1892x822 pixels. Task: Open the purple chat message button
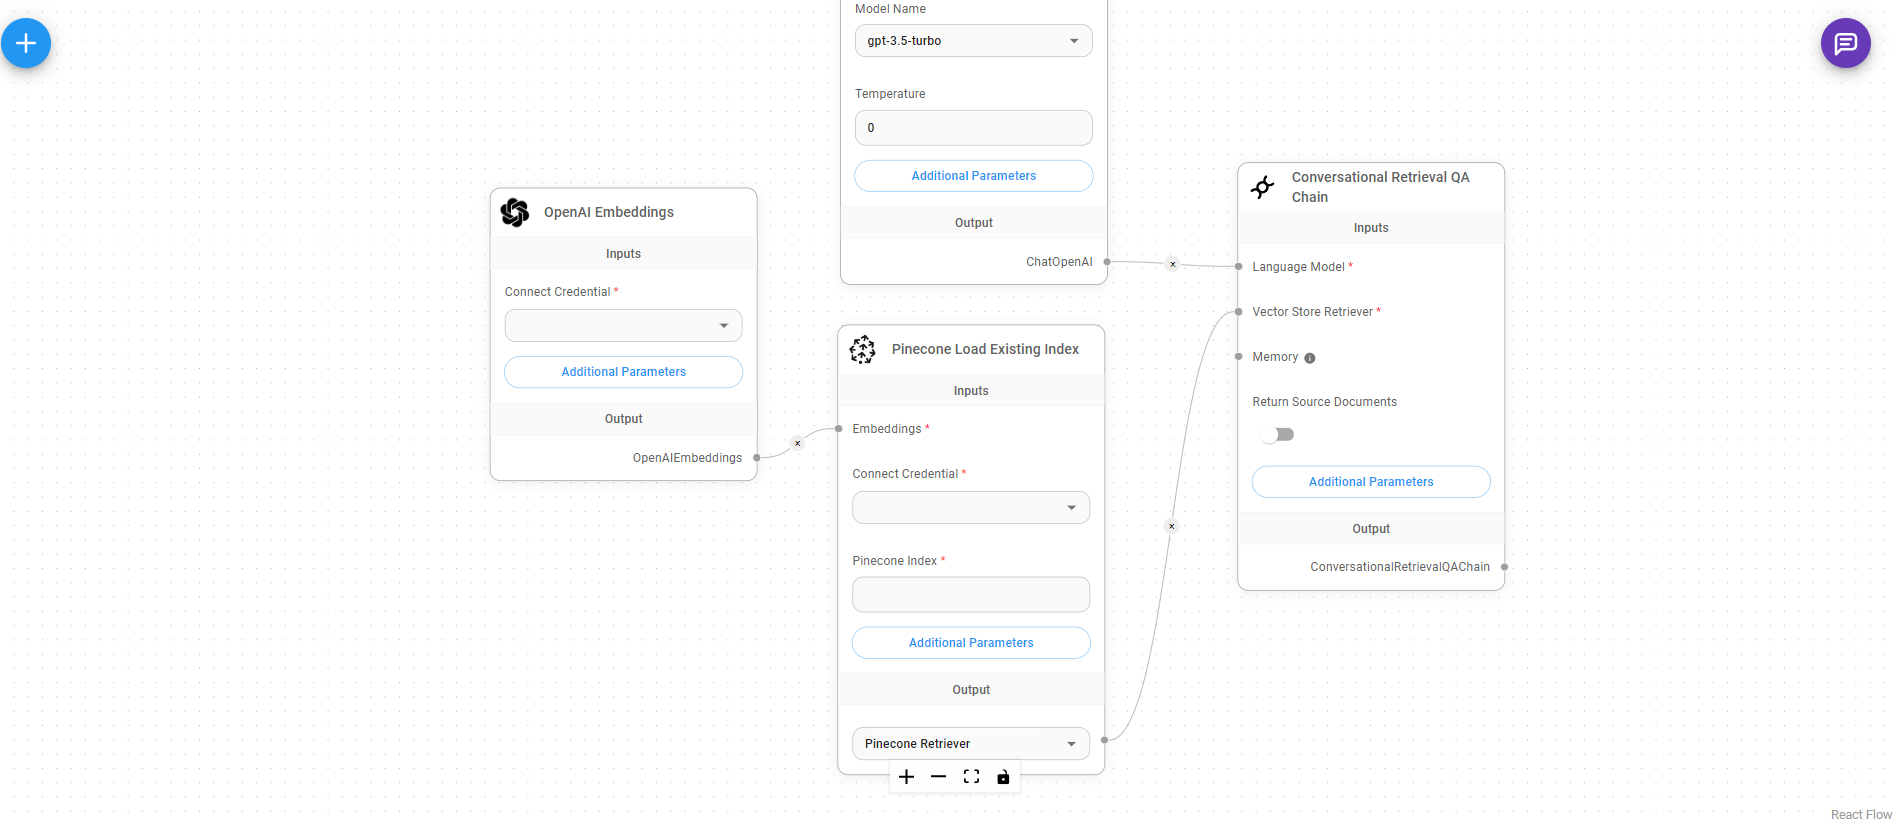[x=1845, y=43]
